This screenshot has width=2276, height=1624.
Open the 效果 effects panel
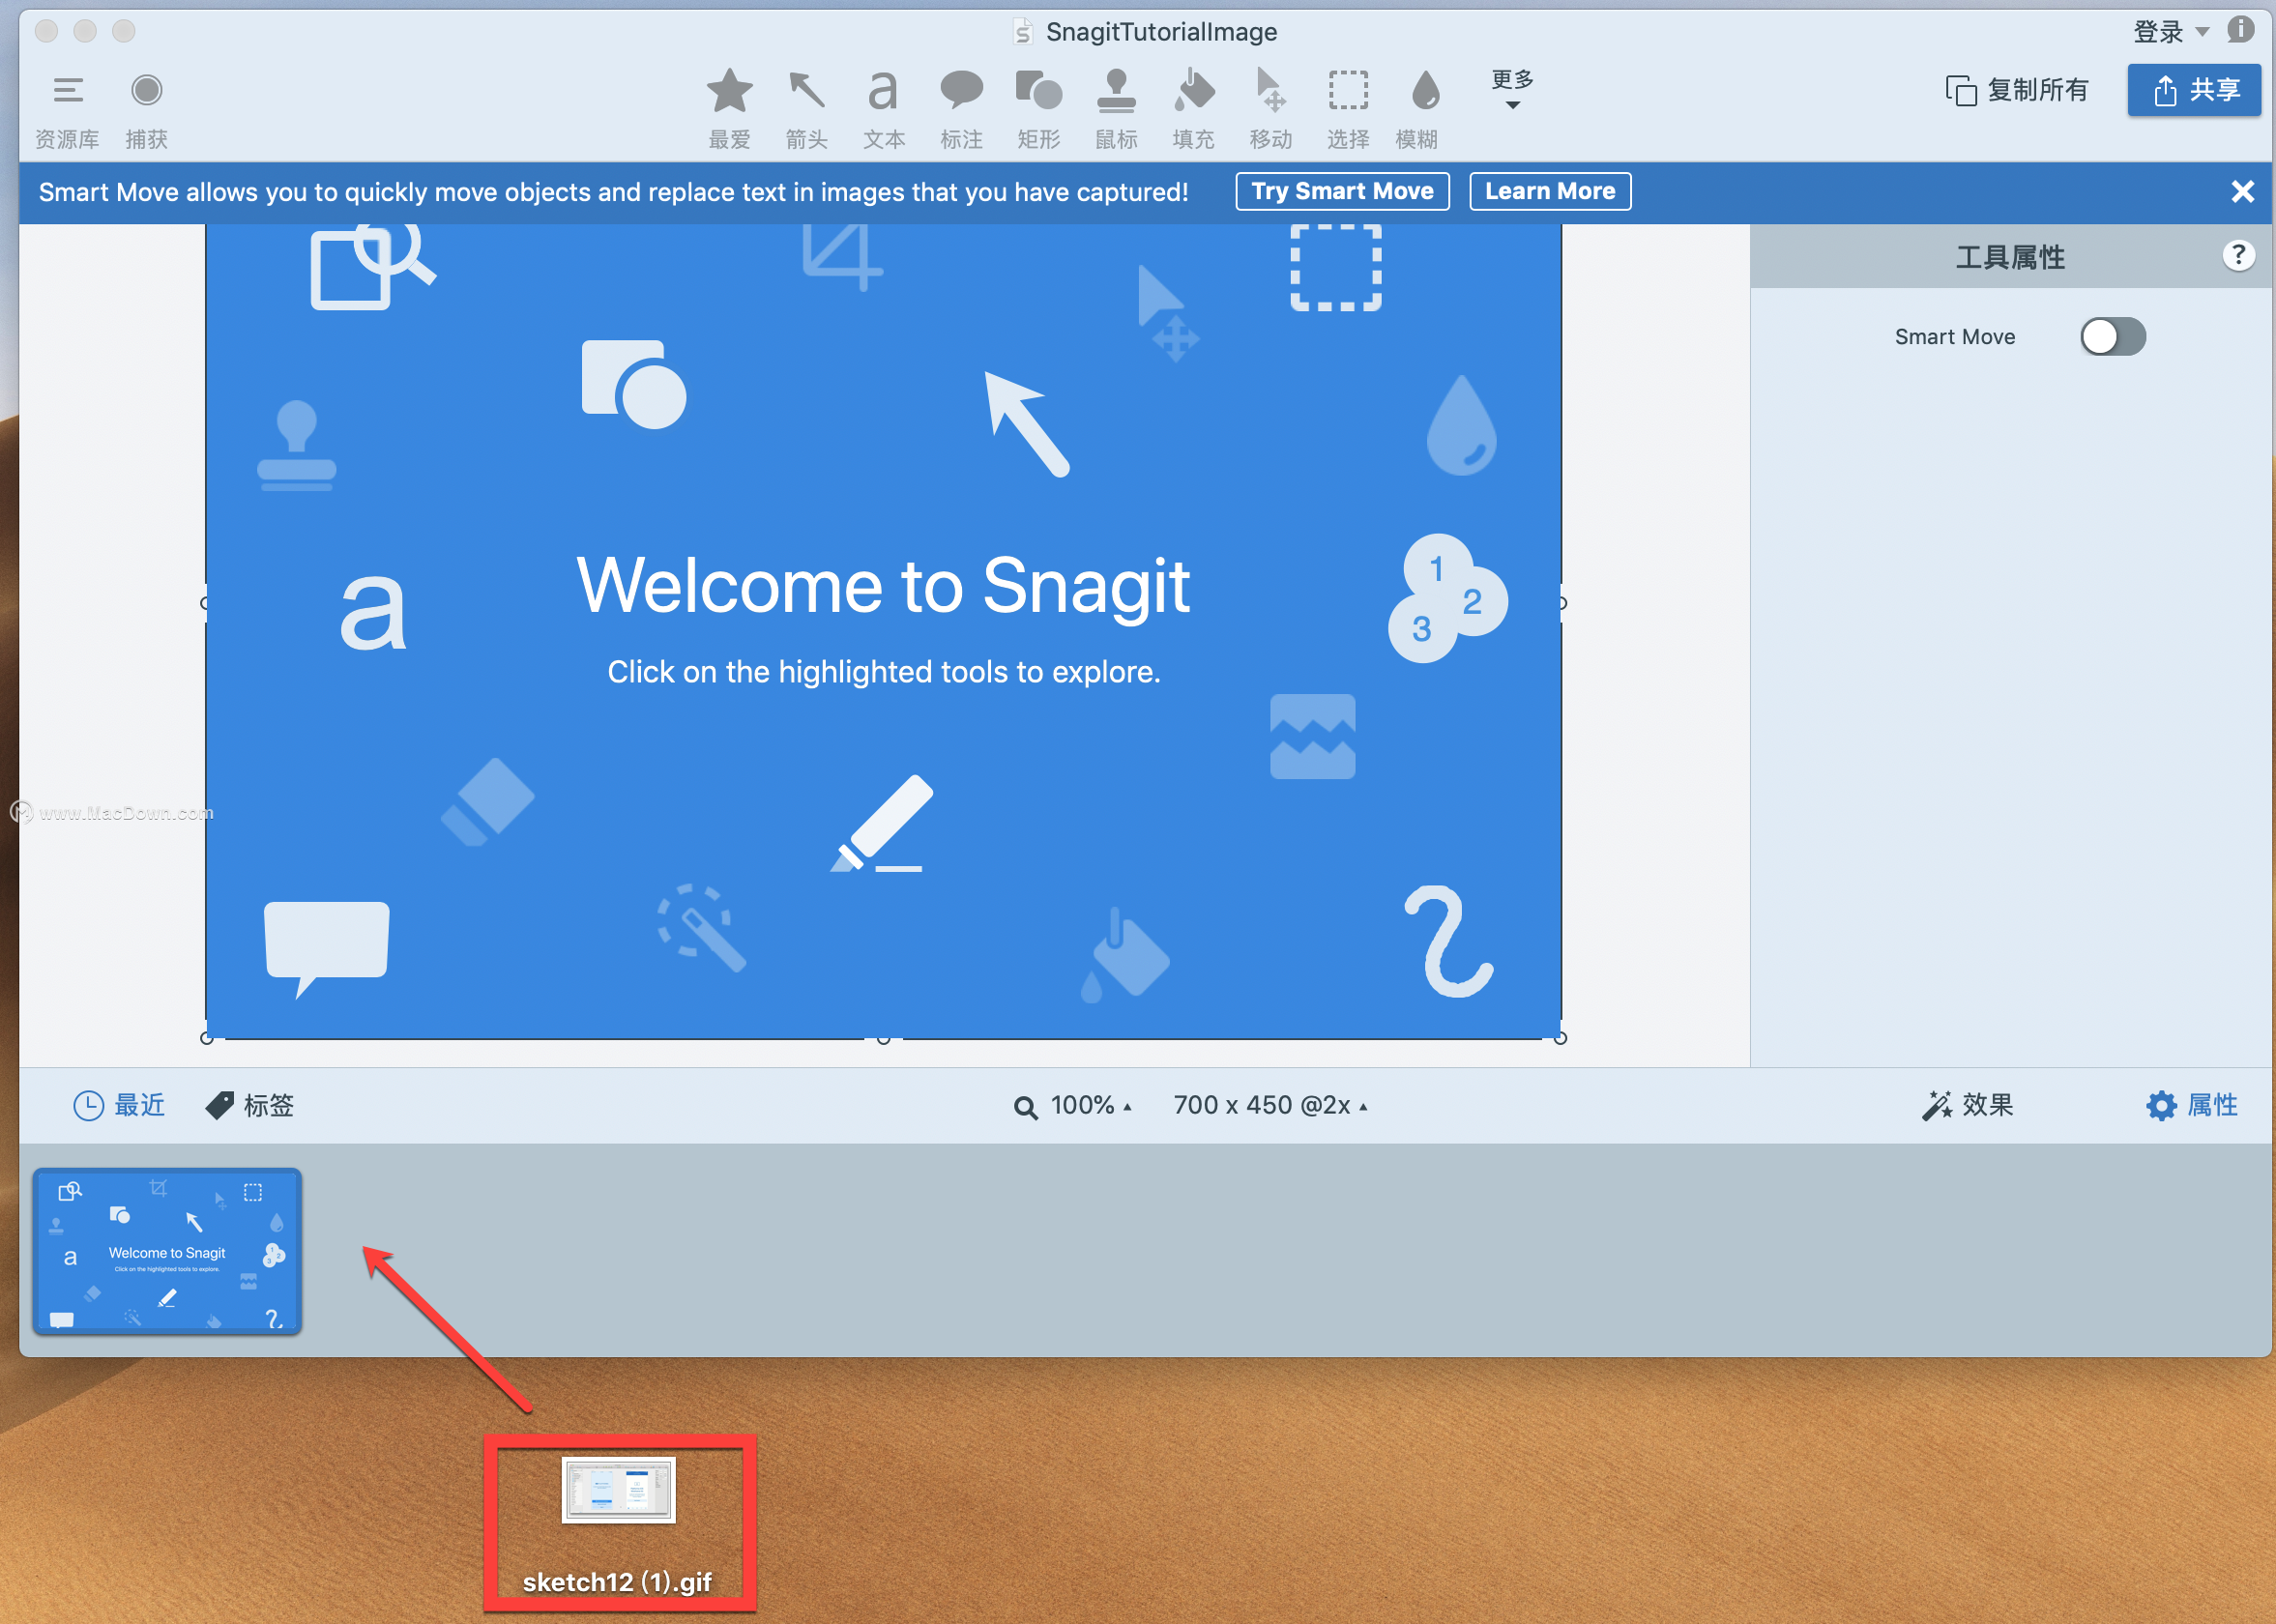(x=1968, y=1105)
